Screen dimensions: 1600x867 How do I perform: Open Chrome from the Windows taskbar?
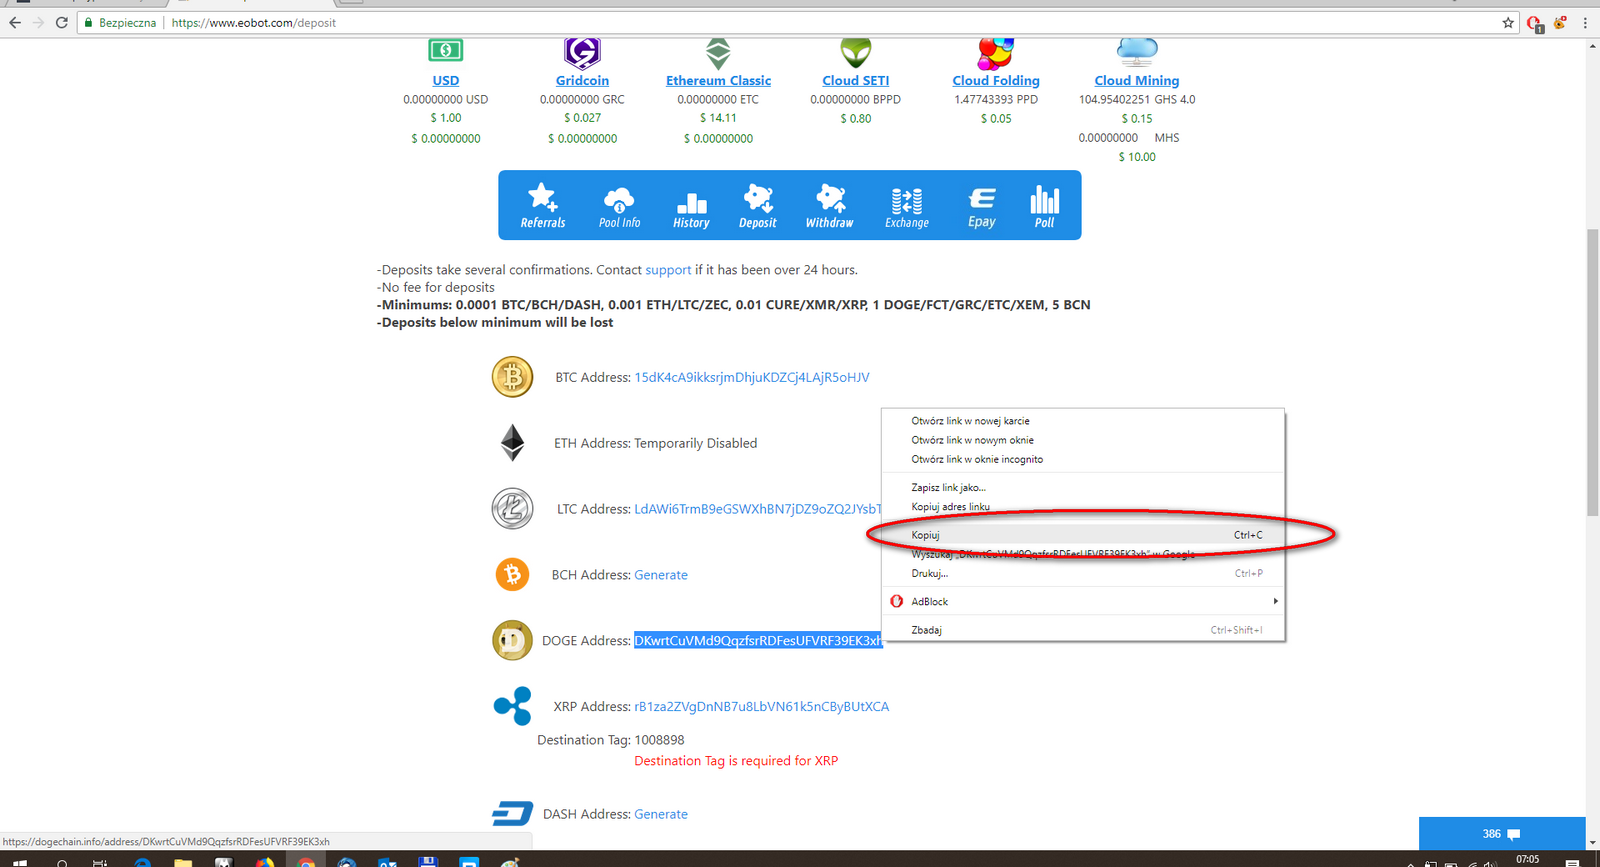[306, 861]
